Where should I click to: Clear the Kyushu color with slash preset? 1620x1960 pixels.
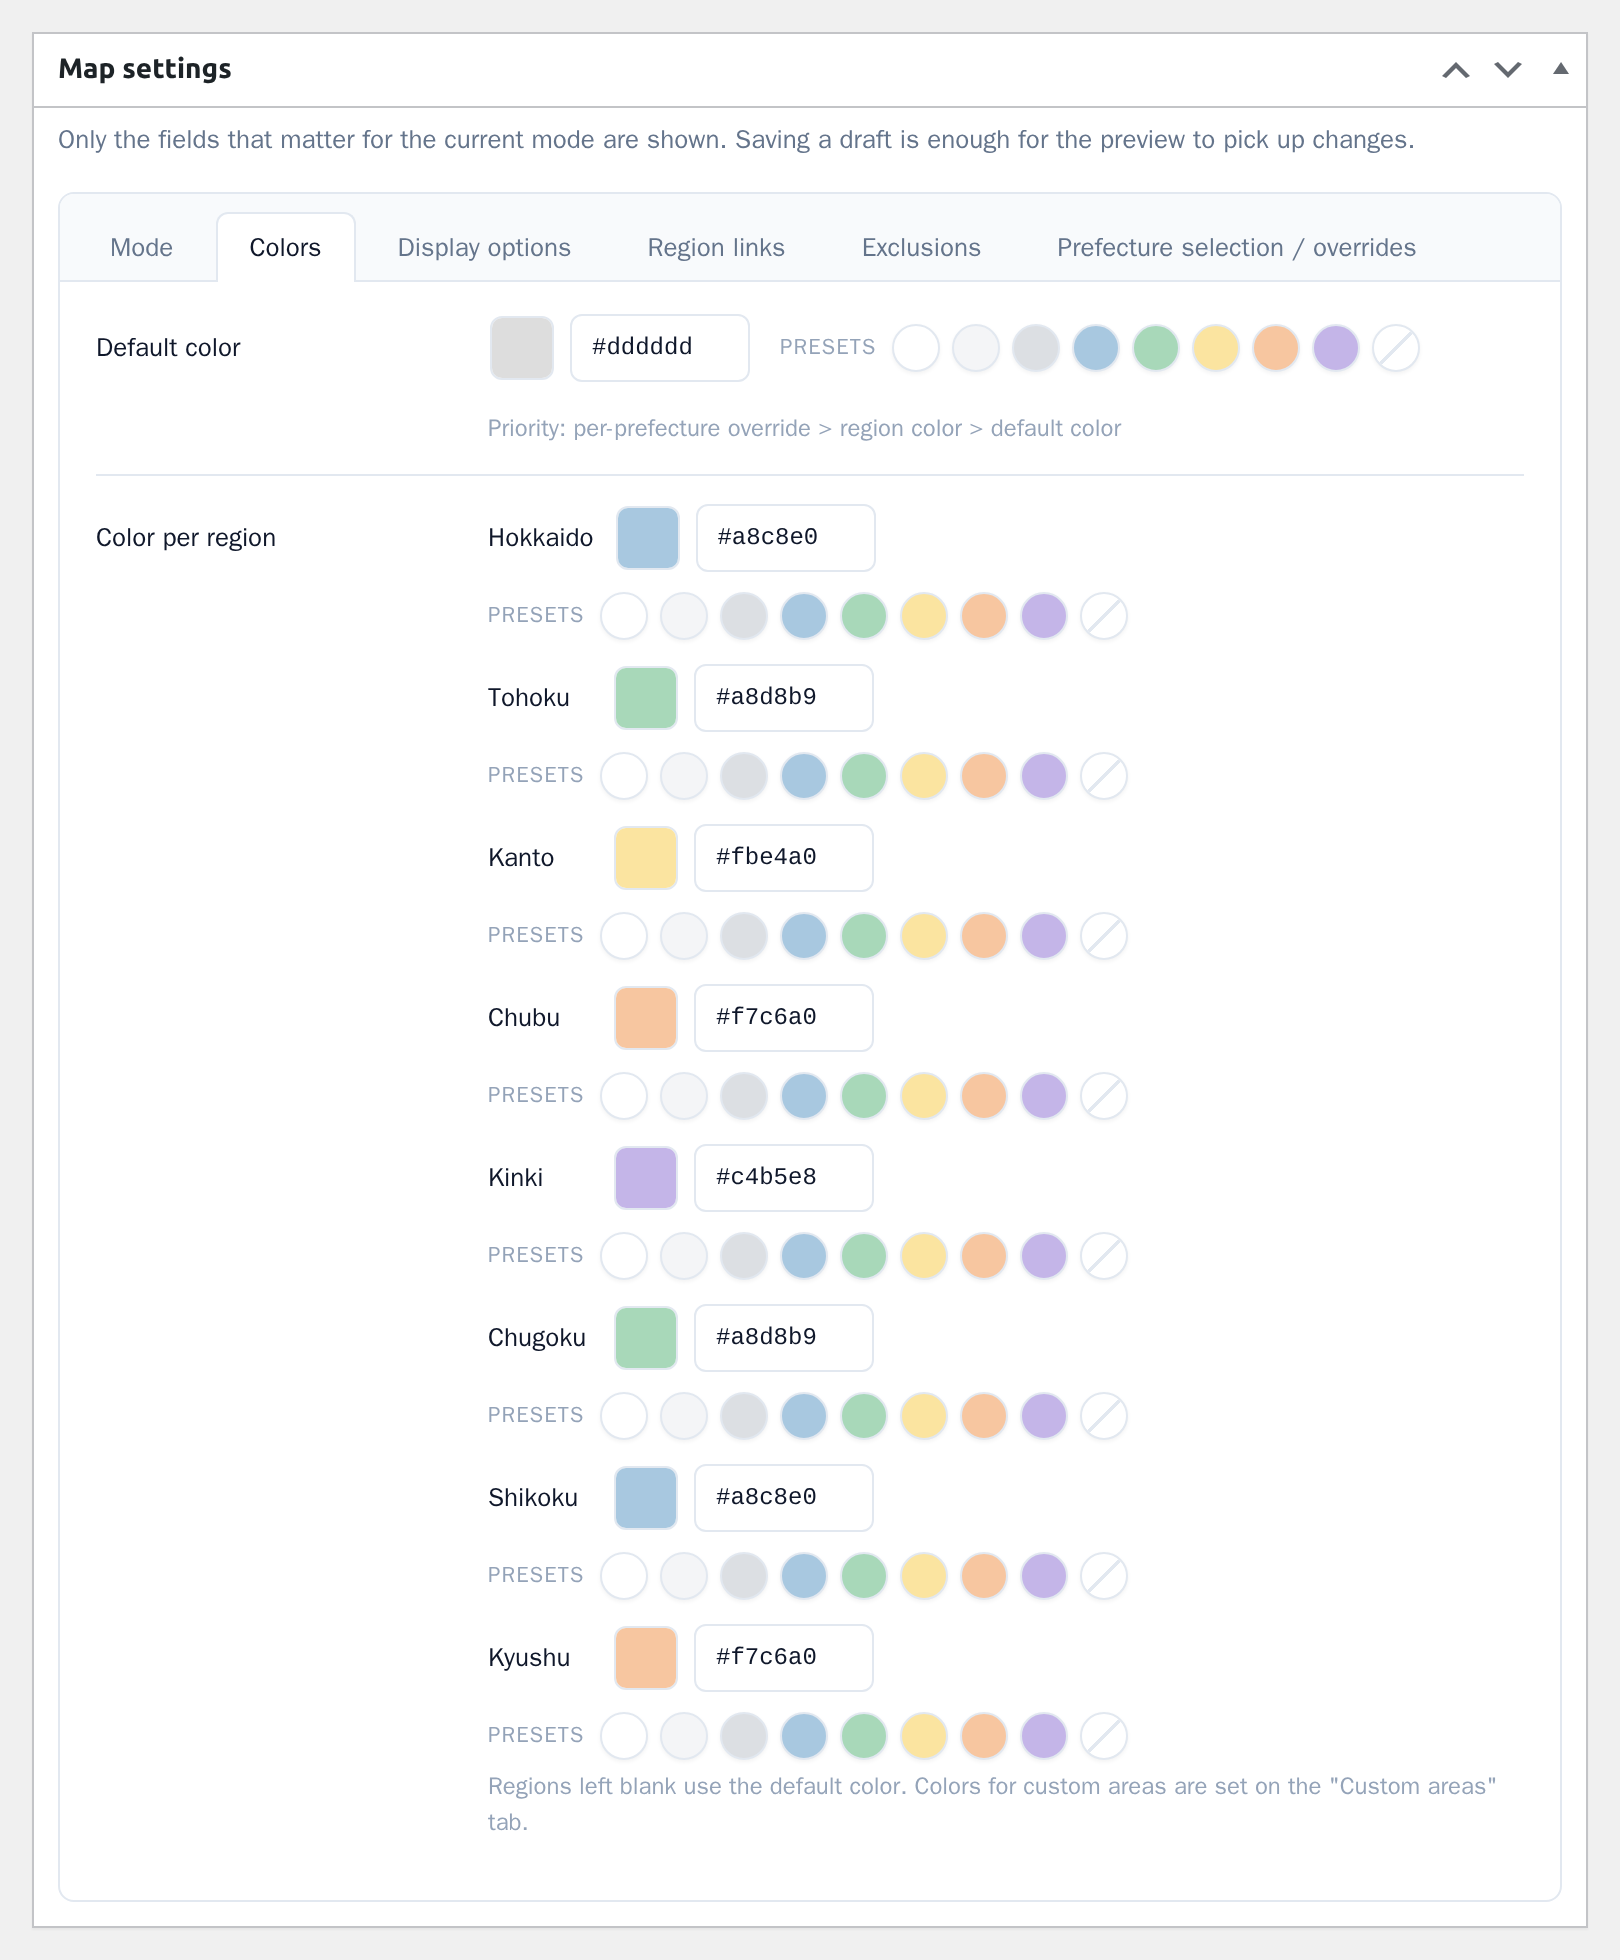(1104, 1736)
